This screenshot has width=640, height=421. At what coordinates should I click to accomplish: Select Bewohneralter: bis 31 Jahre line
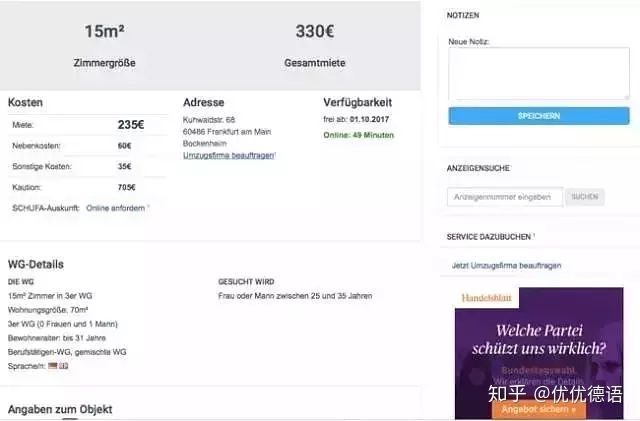coord(57,338)
